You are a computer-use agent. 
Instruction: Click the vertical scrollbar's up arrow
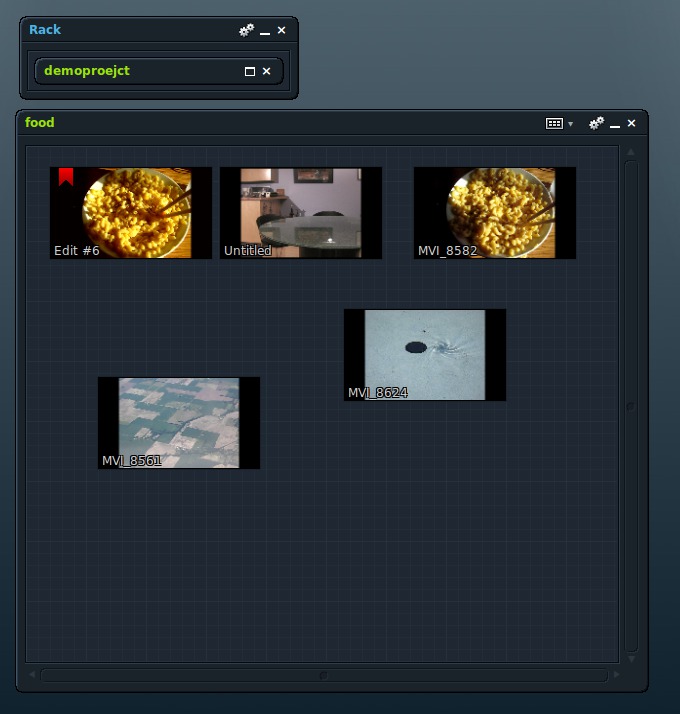click(x=630, y=153)
